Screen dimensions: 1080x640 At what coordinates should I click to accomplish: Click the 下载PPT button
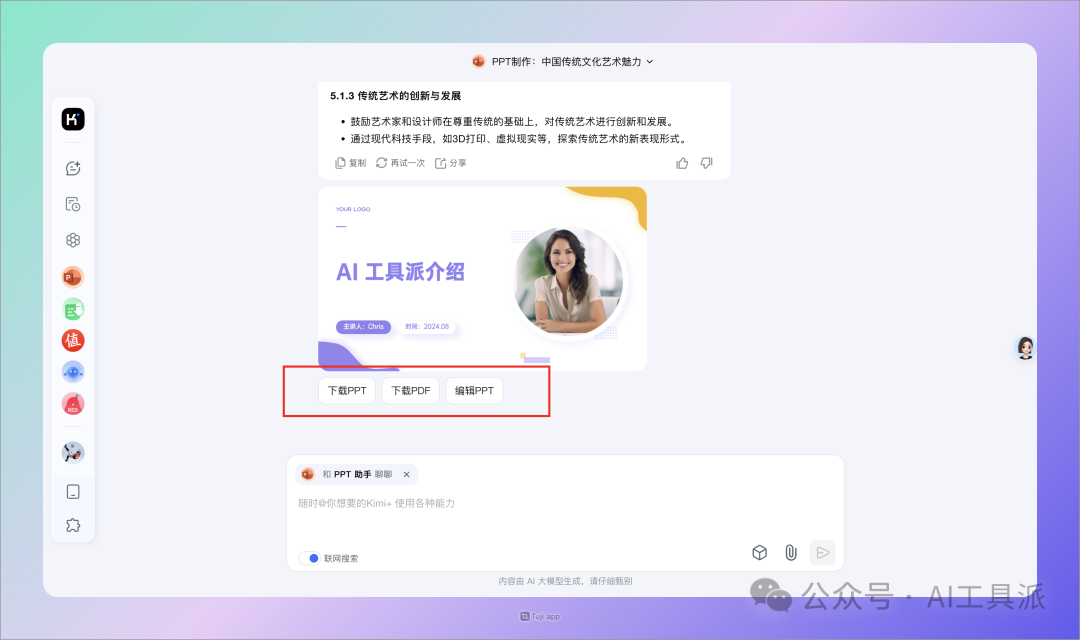(347, 391)
